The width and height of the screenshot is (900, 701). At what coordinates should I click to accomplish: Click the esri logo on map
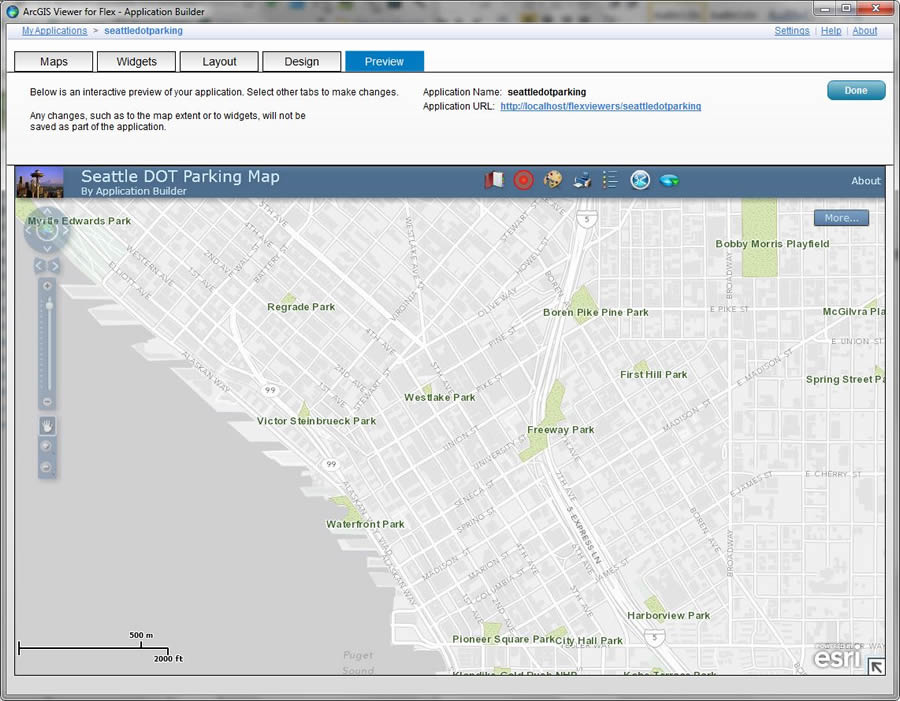(x=837, y=657)
